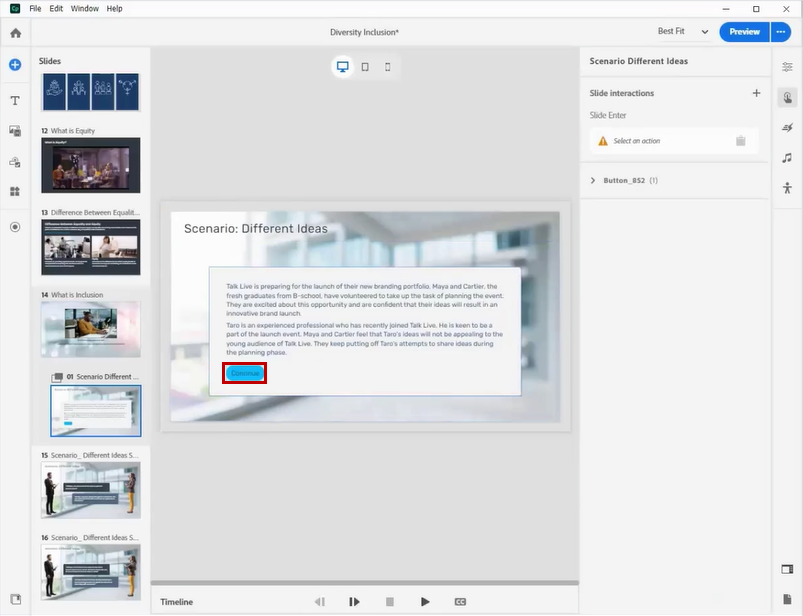Toggle closed captions CC button

pos(460,602)
